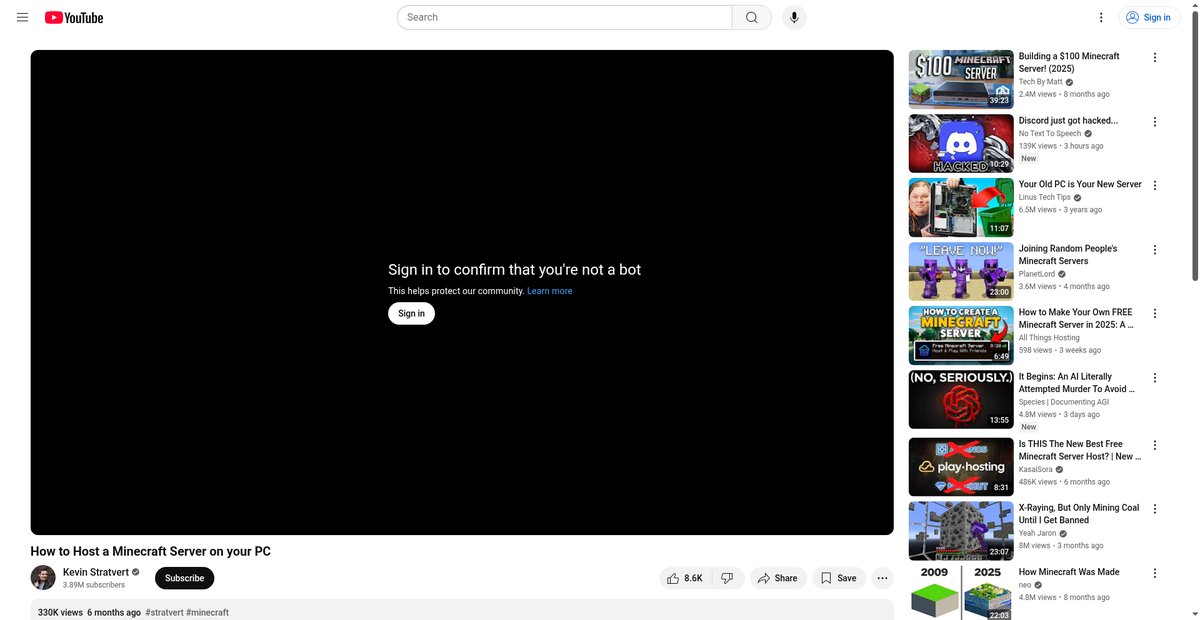Open options menu for It Begins AI video
1200x620 pixels.
(1155, 378)
